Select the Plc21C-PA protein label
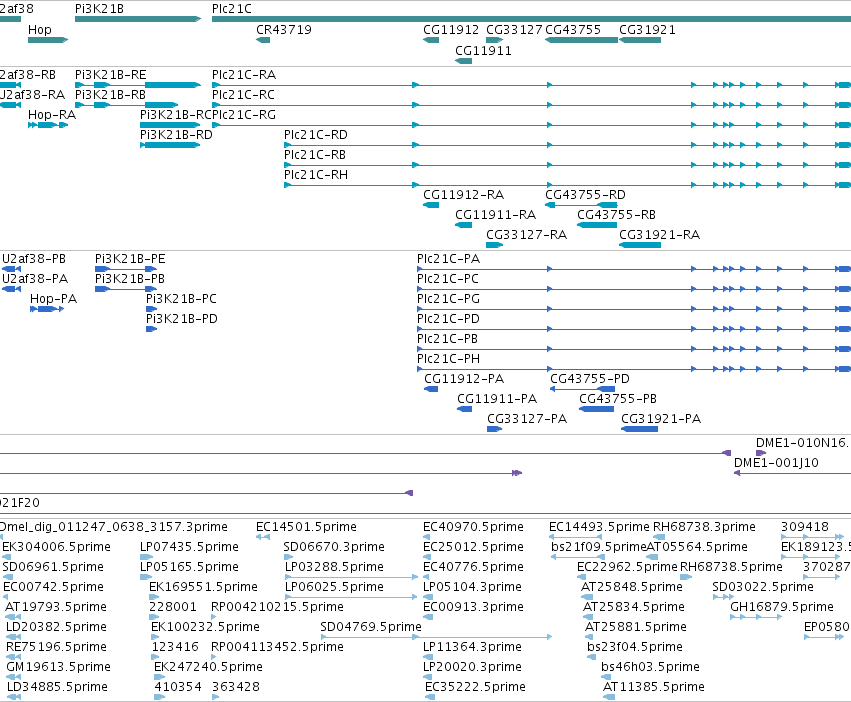 [x=448, y=259]
